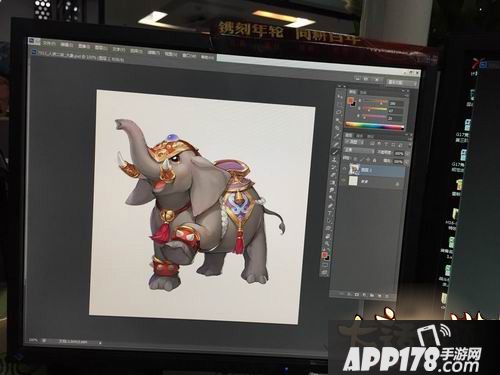Hide the 背景 background layer eye
Screen dimensions: 500x375
[x=343, y=180]
